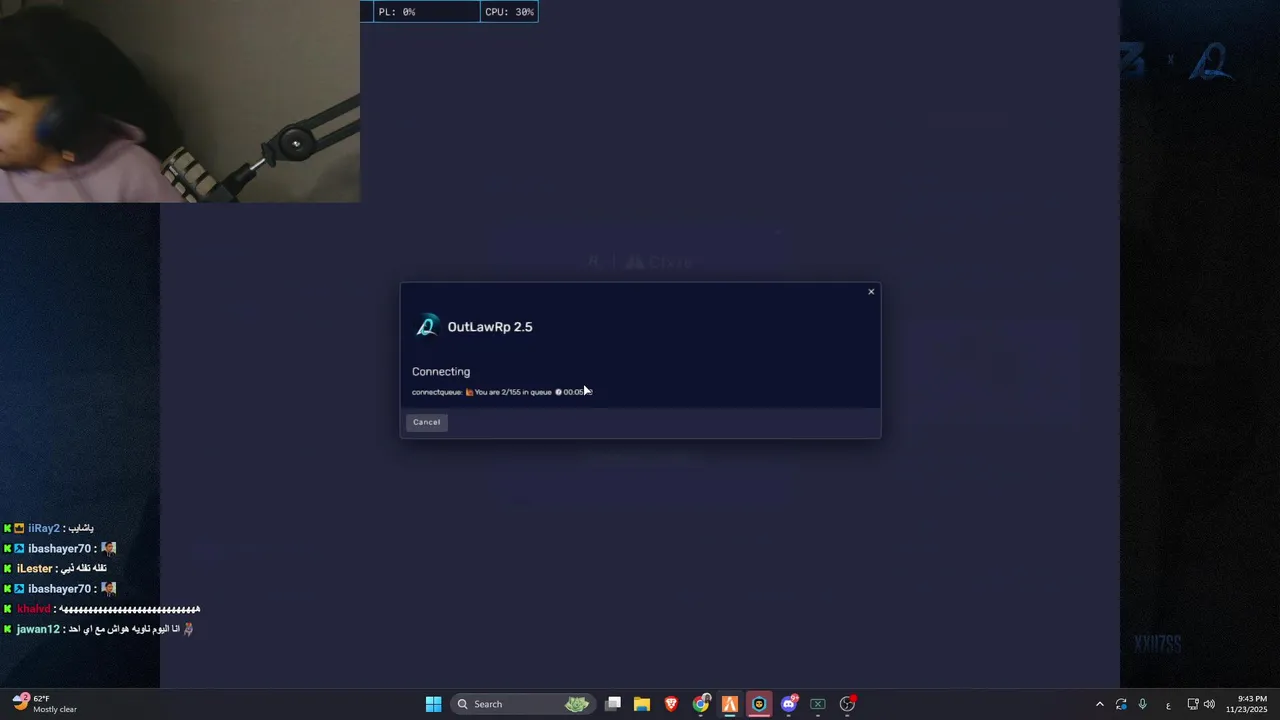Open Task View from the taskbar

(x=613, y=704)
